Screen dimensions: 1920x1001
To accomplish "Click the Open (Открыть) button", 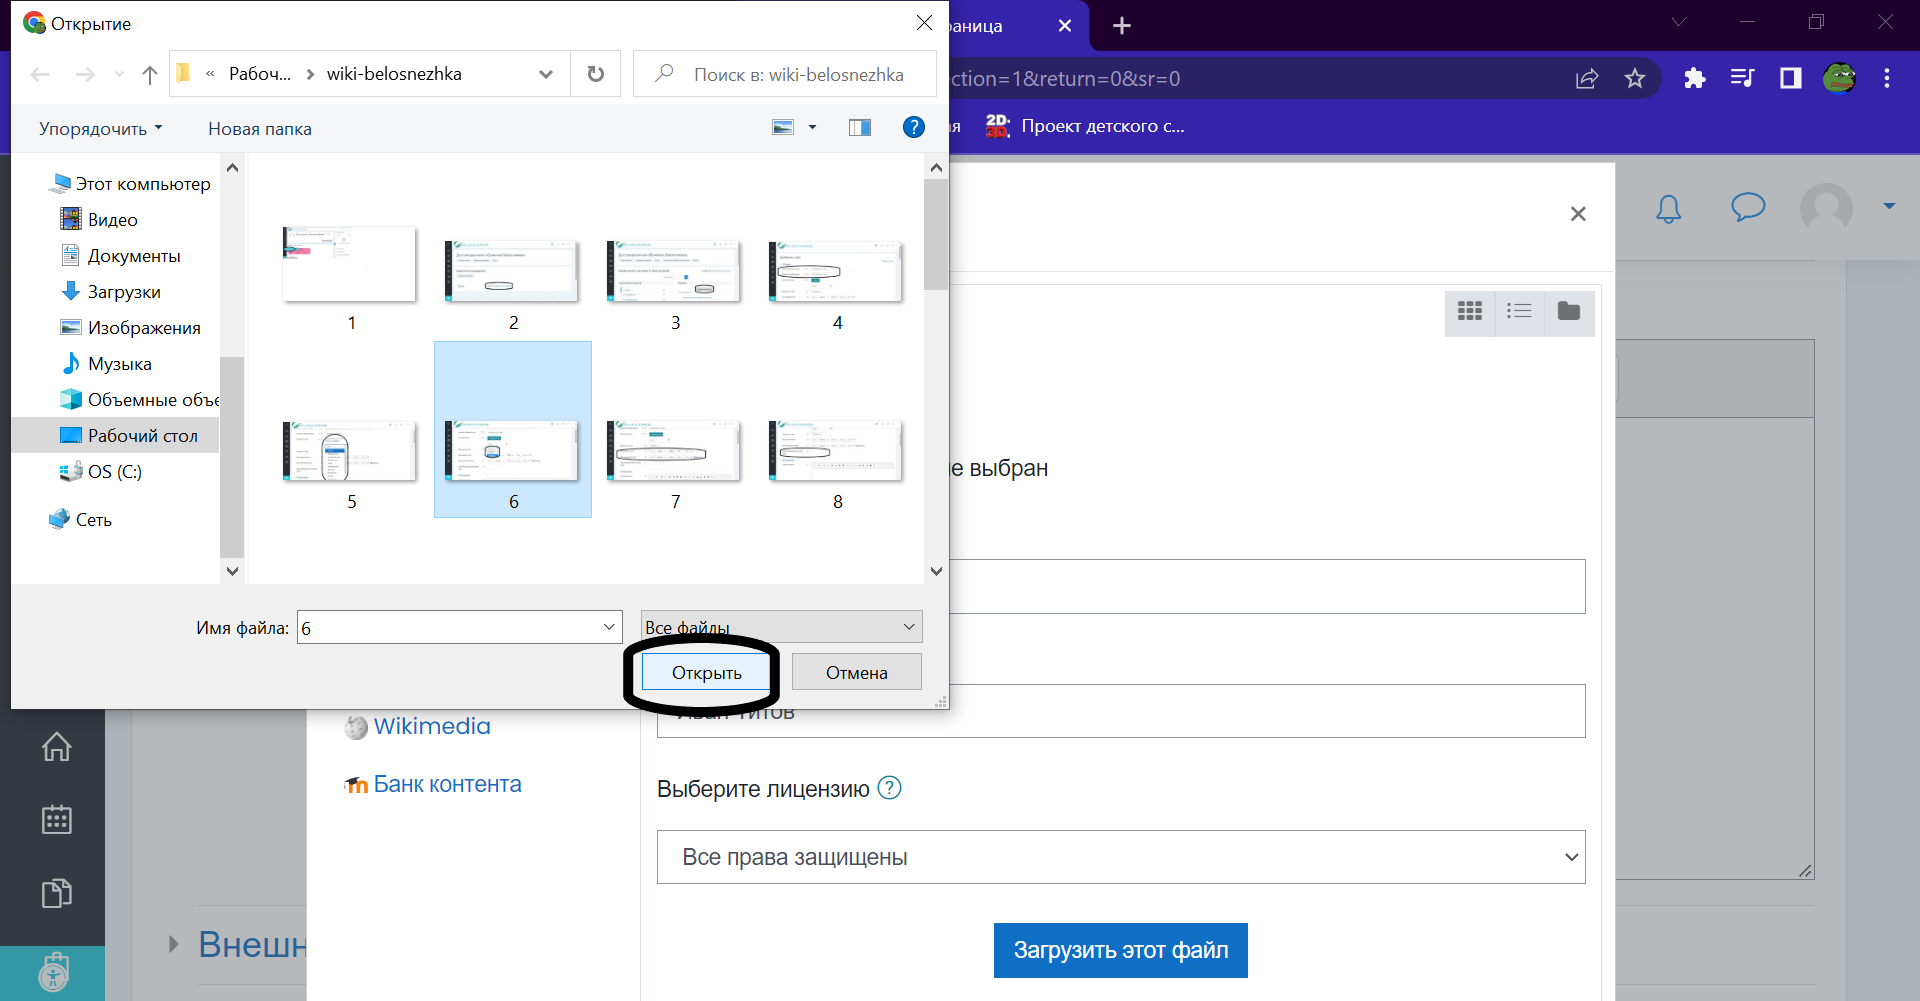I will [x=706, y=673].
